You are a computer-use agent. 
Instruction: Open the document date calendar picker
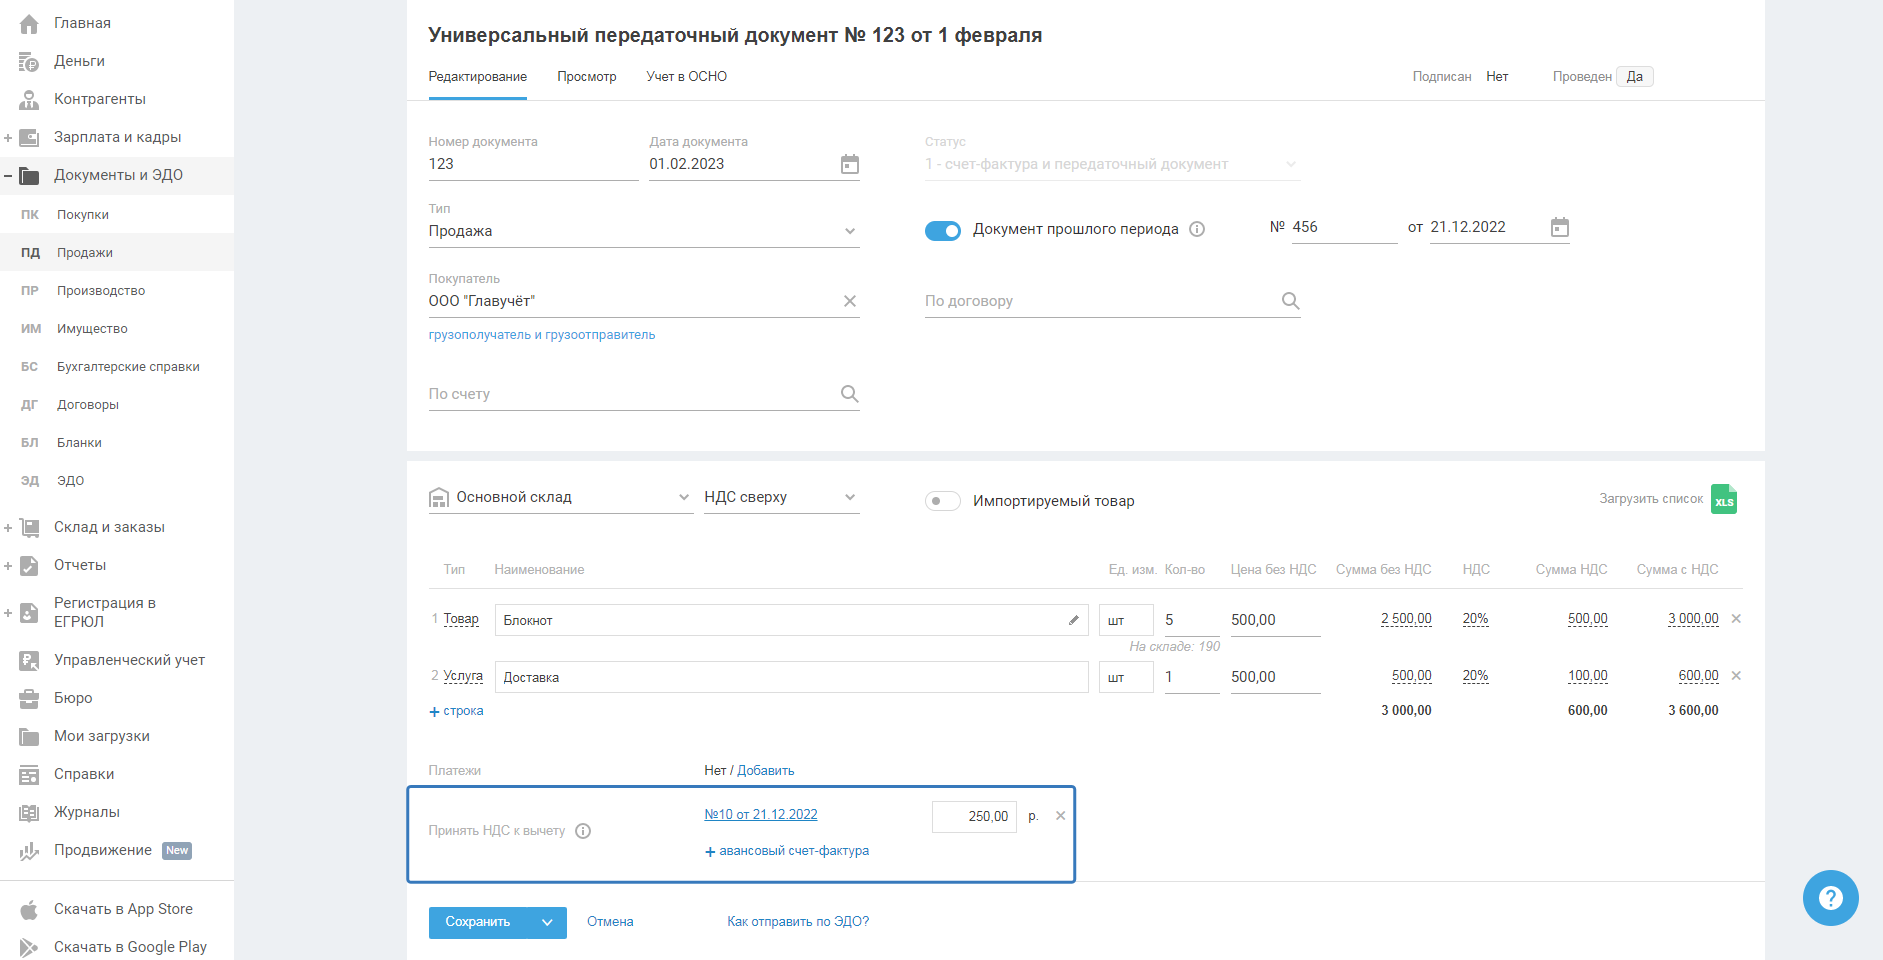849,165
